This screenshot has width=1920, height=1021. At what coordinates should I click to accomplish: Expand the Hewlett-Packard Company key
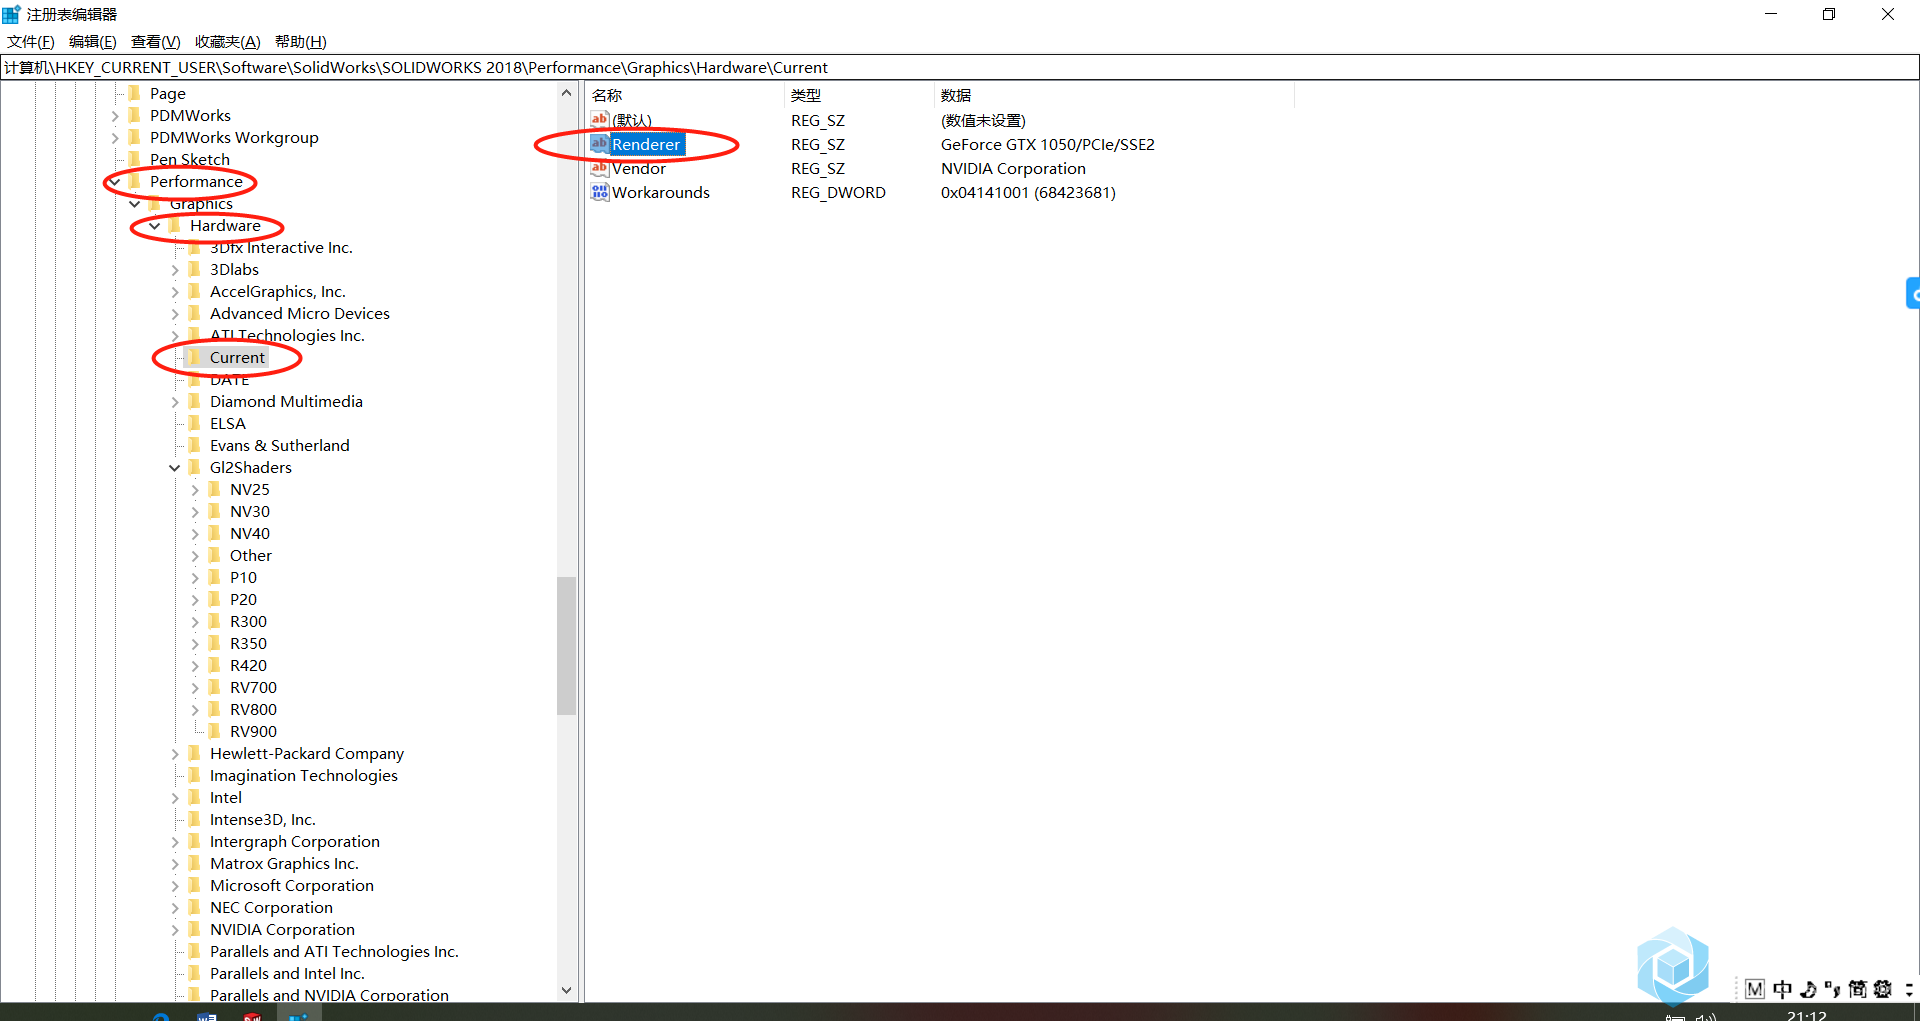pyautogui.click(x=175, y=754)
